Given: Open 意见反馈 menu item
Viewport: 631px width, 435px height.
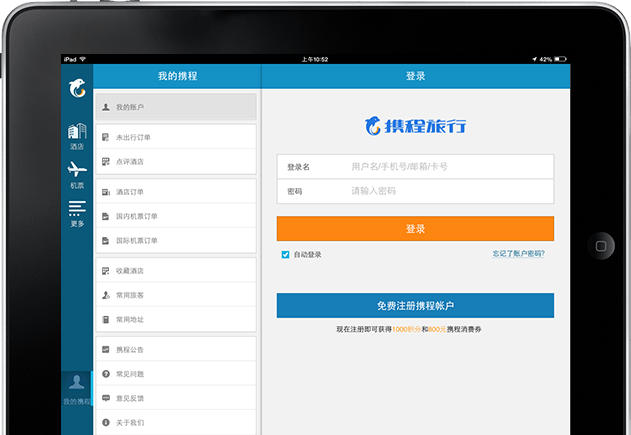Looking at the screenshot, I should pos(176,398).
